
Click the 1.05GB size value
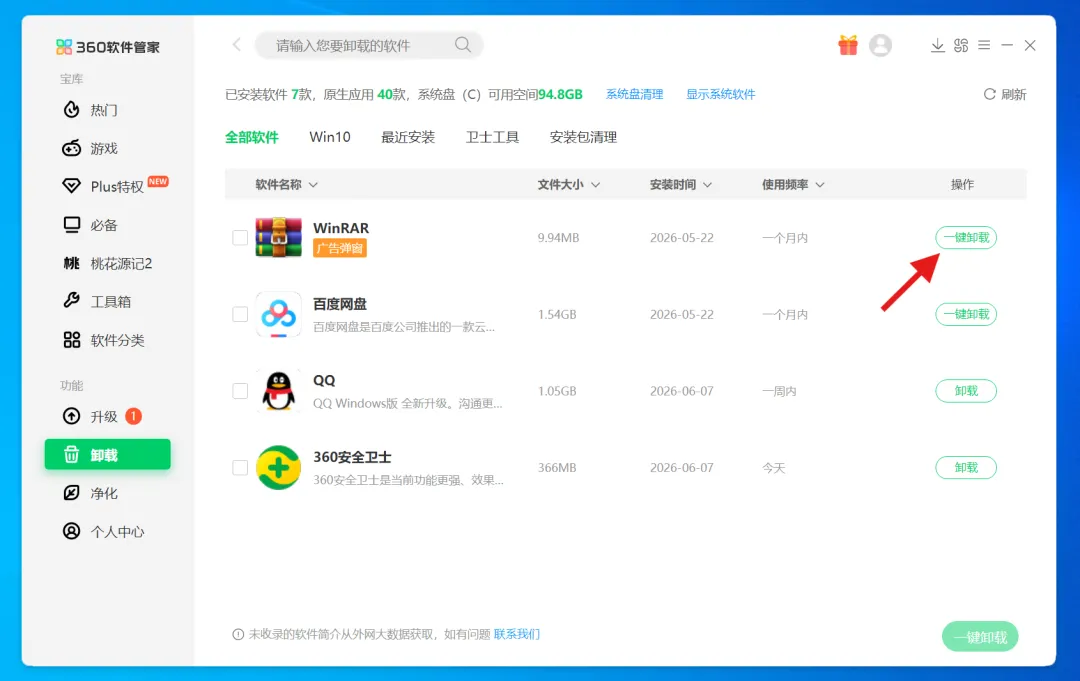pyautogui.click(x=557, y=390)
